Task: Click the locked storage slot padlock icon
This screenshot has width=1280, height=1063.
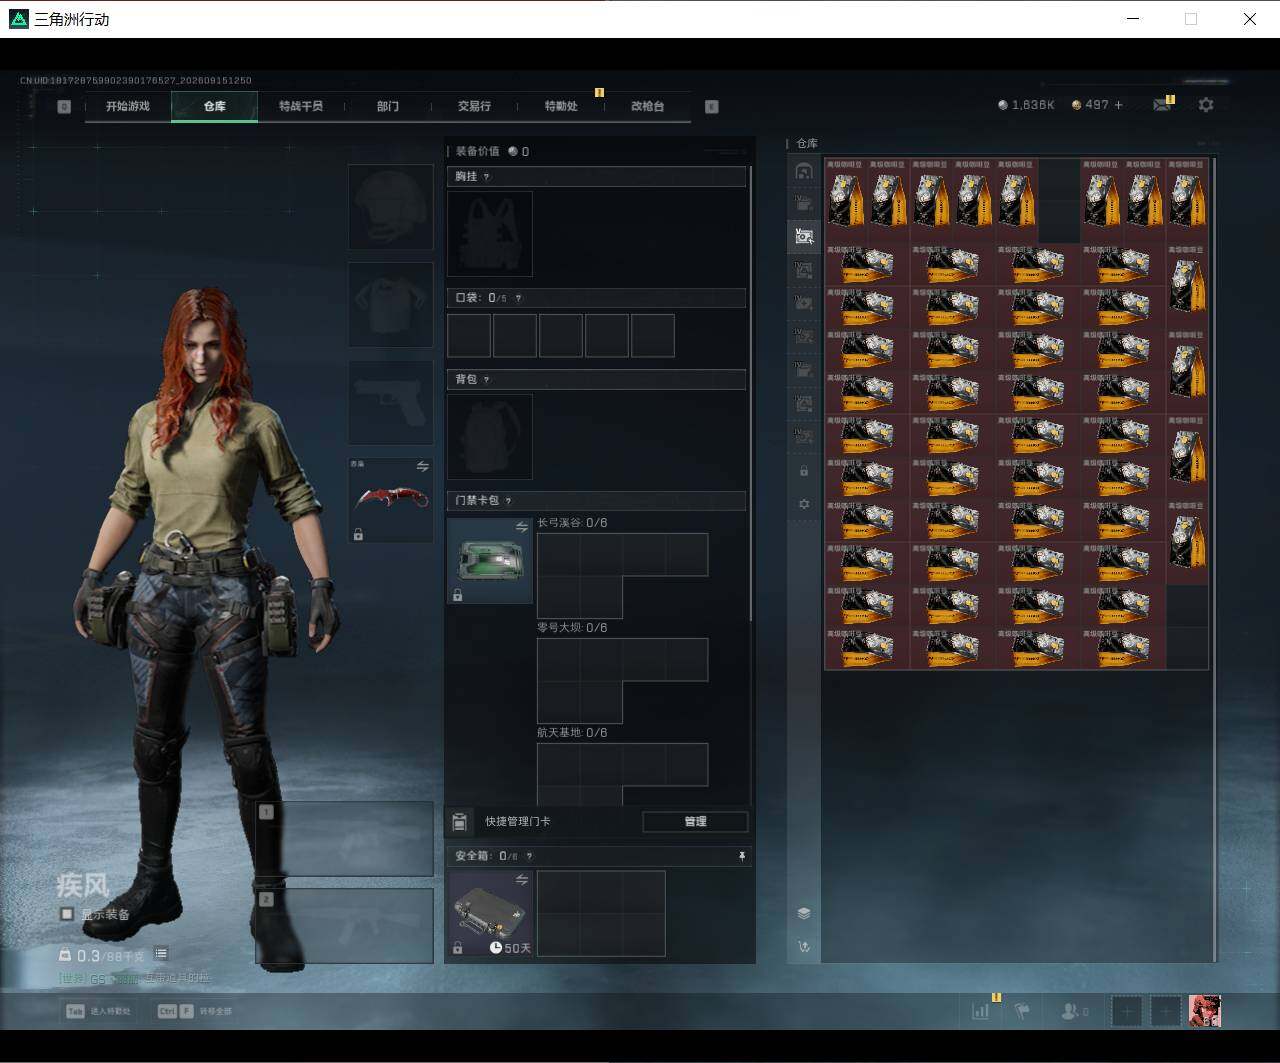Action: pos(804,471)
